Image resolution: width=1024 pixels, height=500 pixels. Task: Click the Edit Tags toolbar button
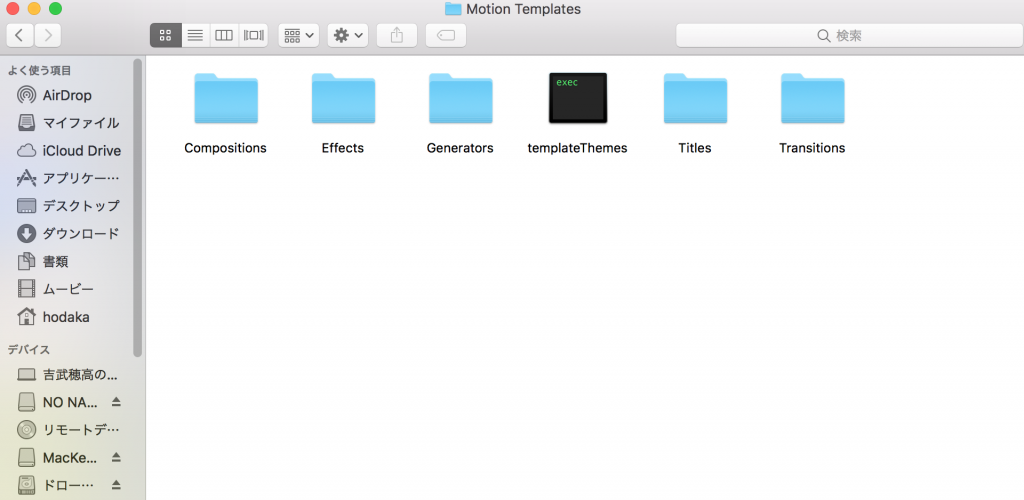point(446,35)
